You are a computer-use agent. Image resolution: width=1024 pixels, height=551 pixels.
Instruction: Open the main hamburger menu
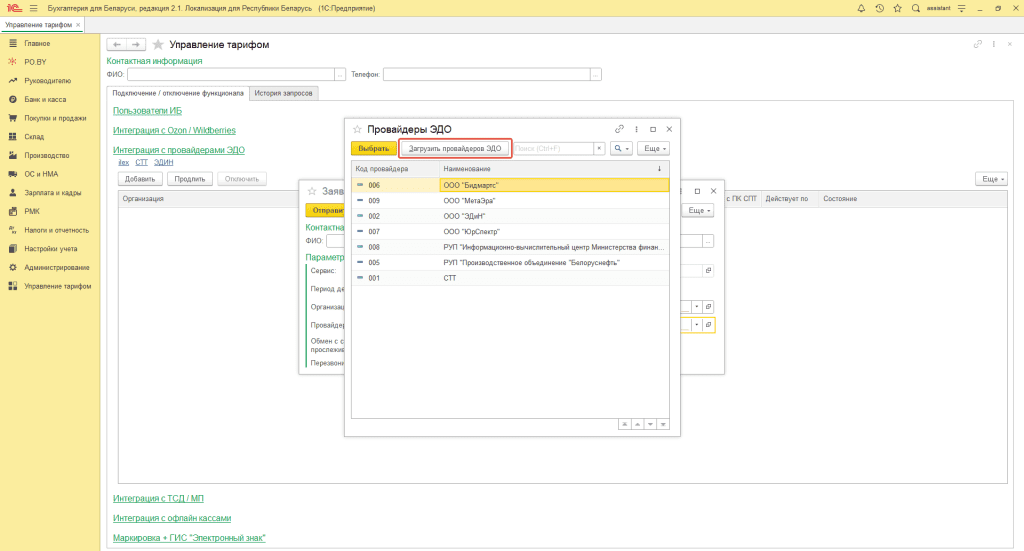[x=33, y=8]
